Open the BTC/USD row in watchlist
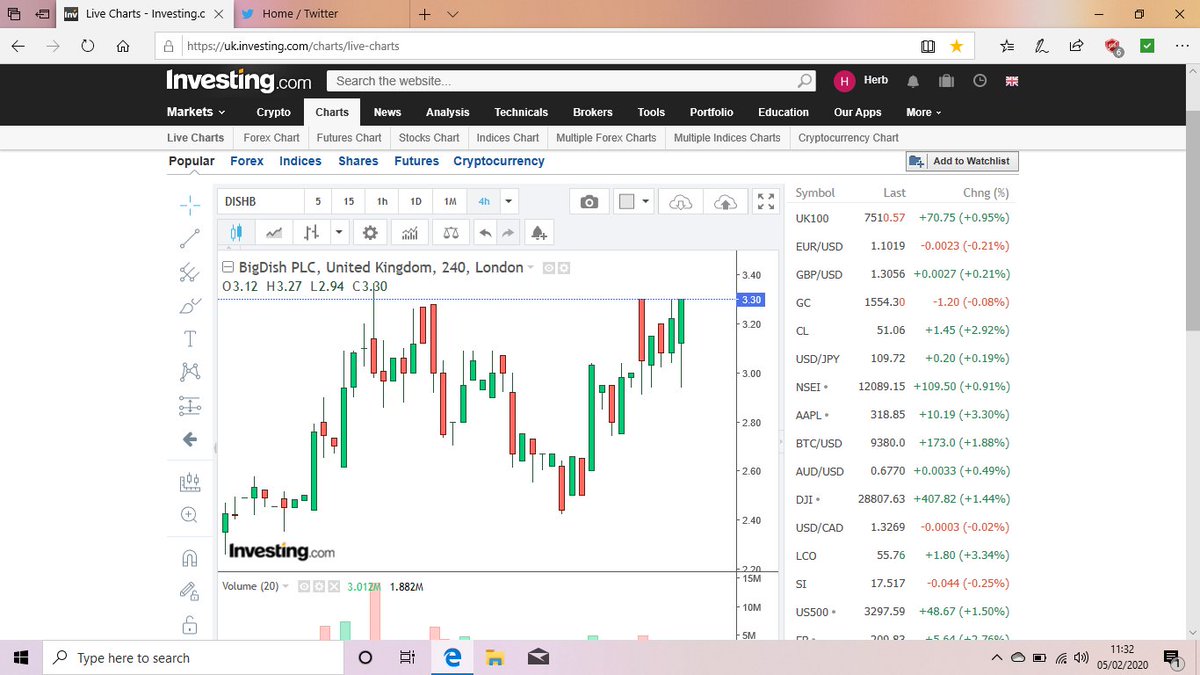This screenshot has width=1200, height=675. click(903, 443)
